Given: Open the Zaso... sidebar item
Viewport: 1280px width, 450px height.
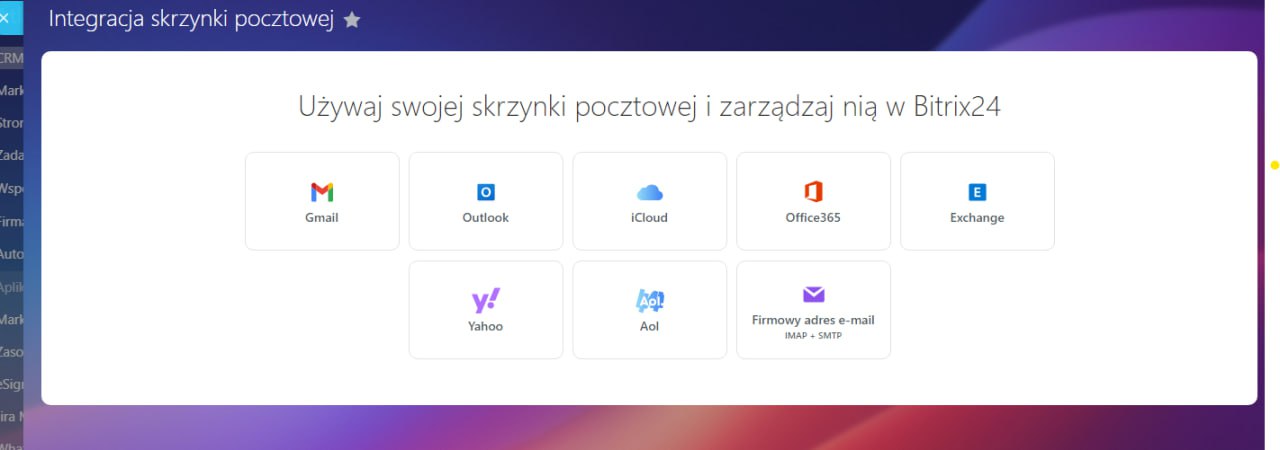Looking at the screenshot, I should 11,352.
